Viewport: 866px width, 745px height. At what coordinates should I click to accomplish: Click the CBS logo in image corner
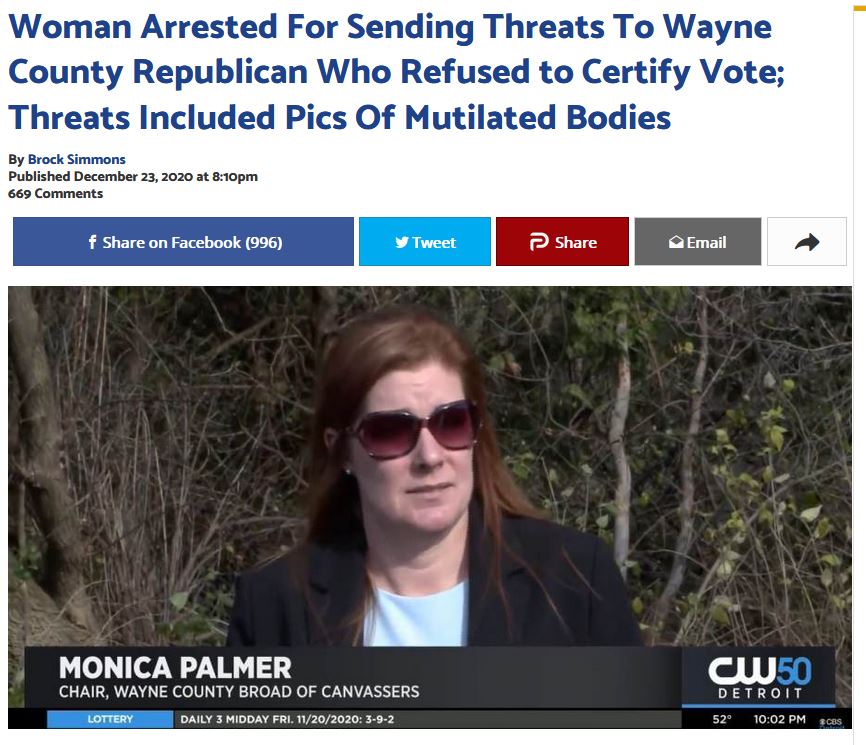pos(831,721)
